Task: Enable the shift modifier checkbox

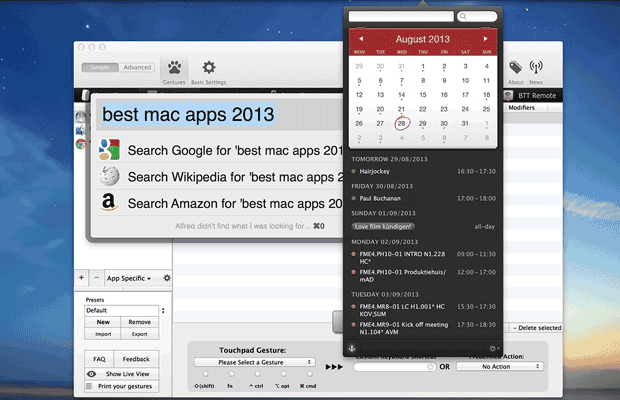Action: pyautogui.click(x=205, y=374)
